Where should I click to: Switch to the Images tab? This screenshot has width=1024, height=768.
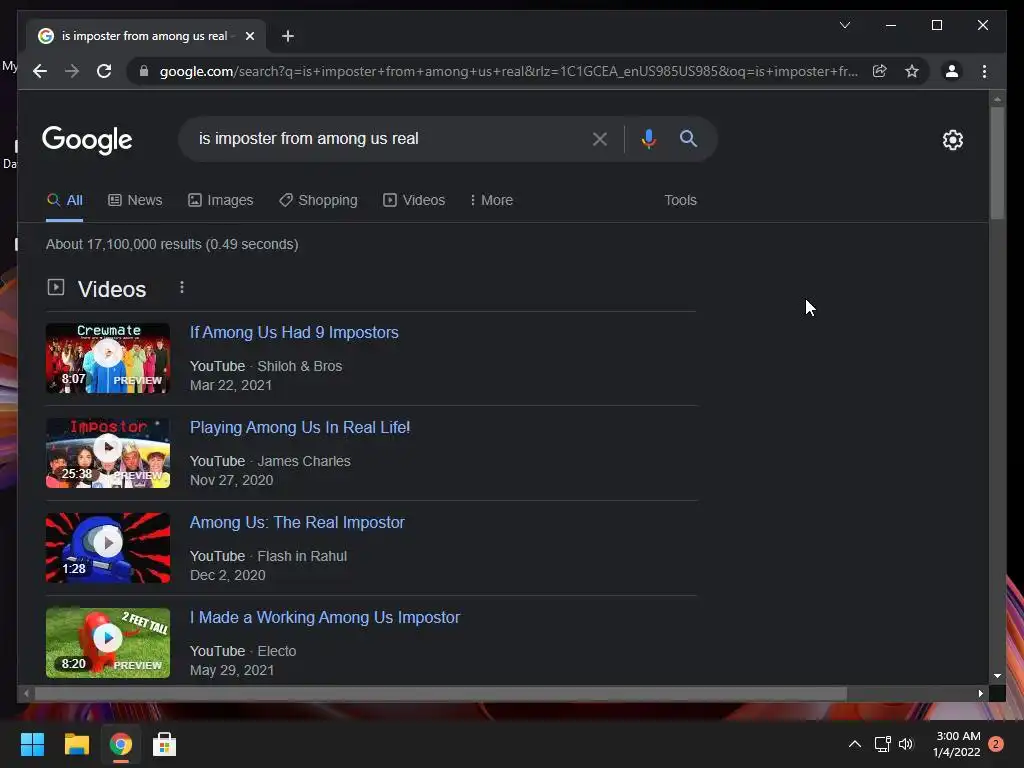pyautogui.click(x=221, y=200)
